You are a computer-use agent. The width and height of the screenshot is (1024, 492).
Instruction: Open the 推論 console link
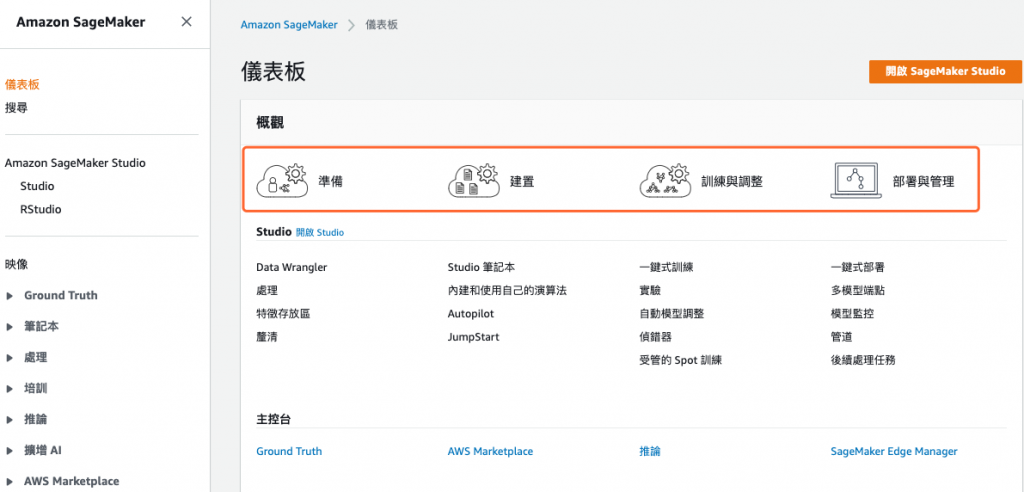[x=651, y=451]
